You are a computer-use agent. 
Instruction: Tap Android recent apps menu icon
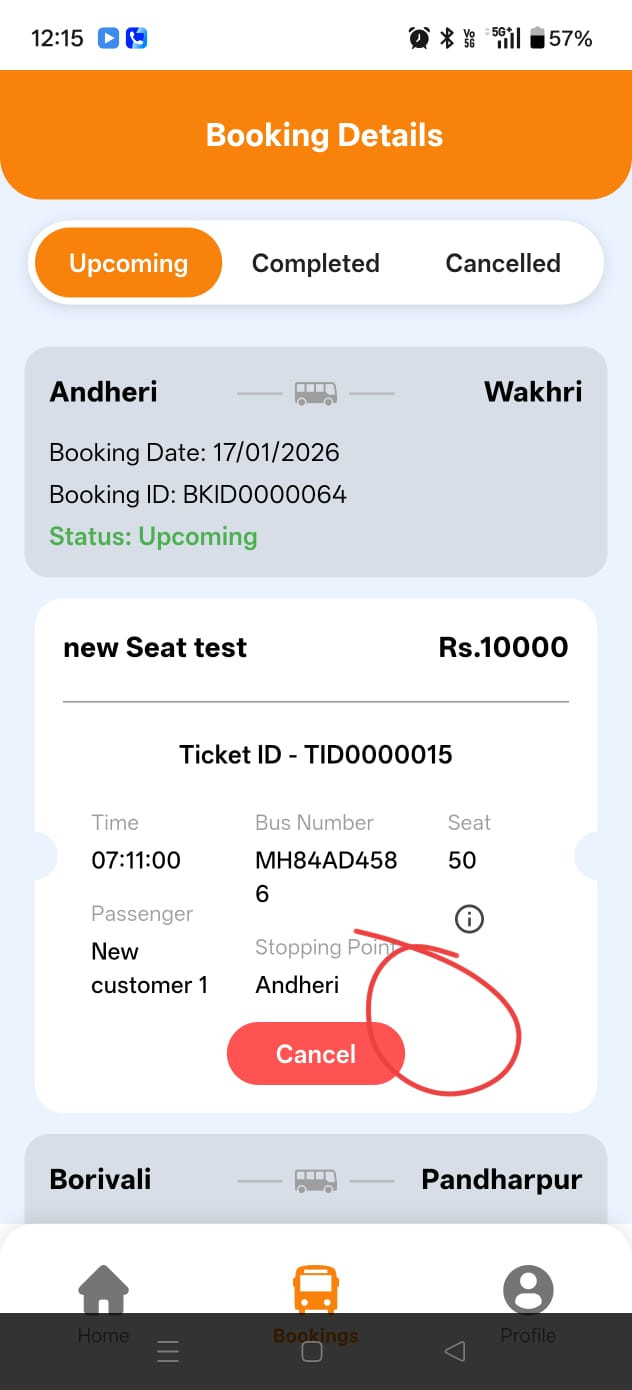tap(168, 1352)
